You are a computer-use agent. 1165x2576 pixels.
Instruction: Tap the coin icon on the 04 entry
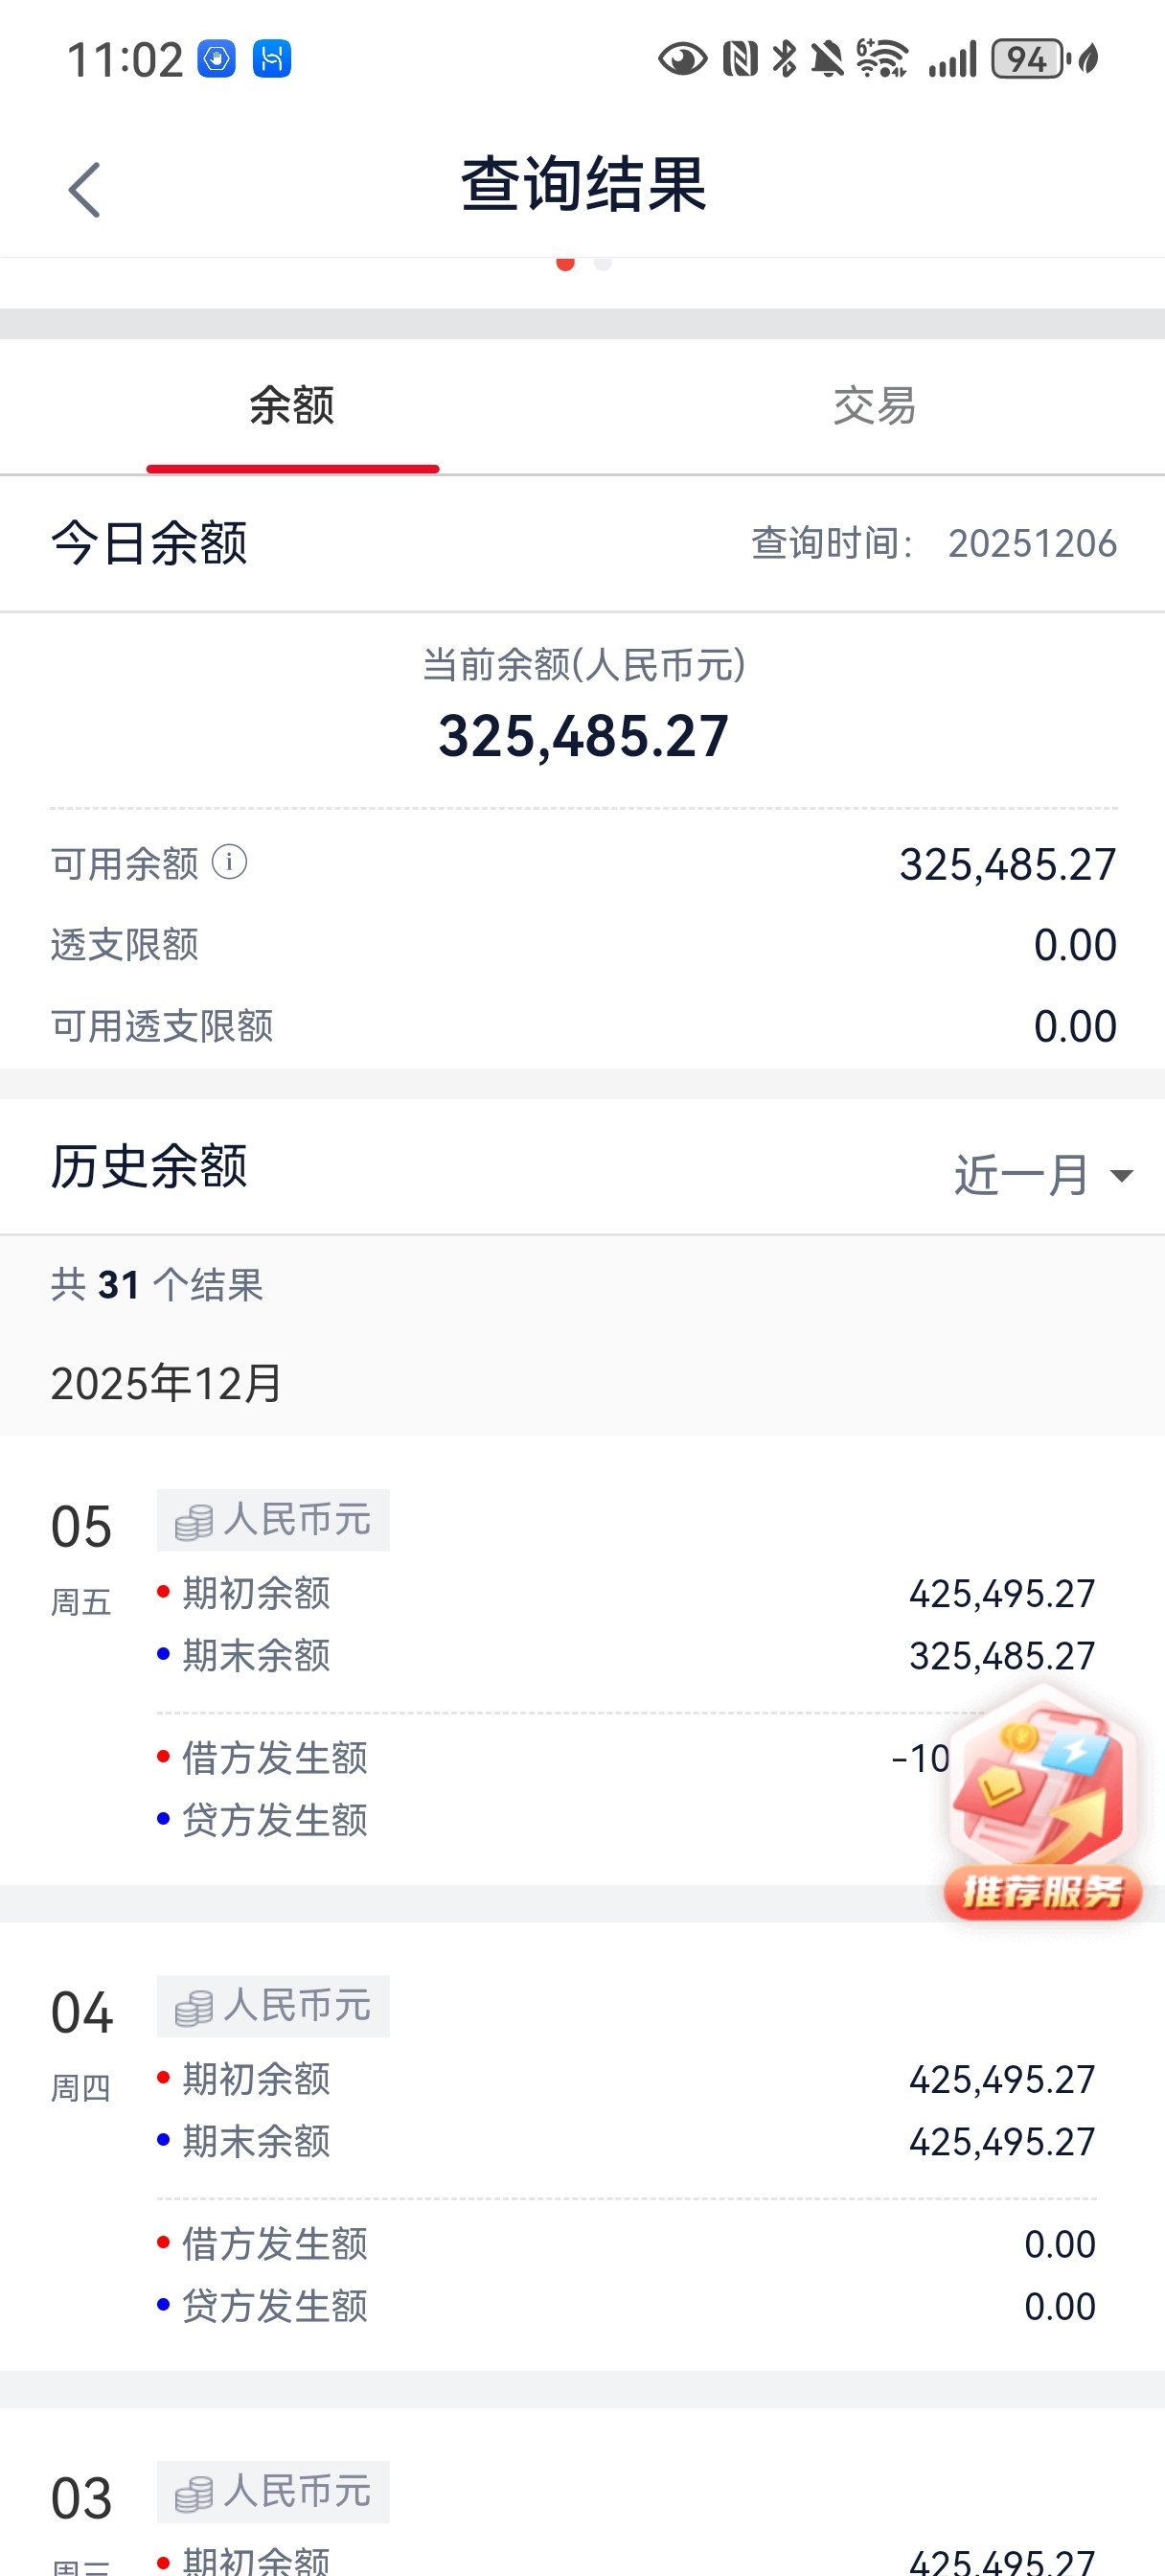[x=193, y=2007]
